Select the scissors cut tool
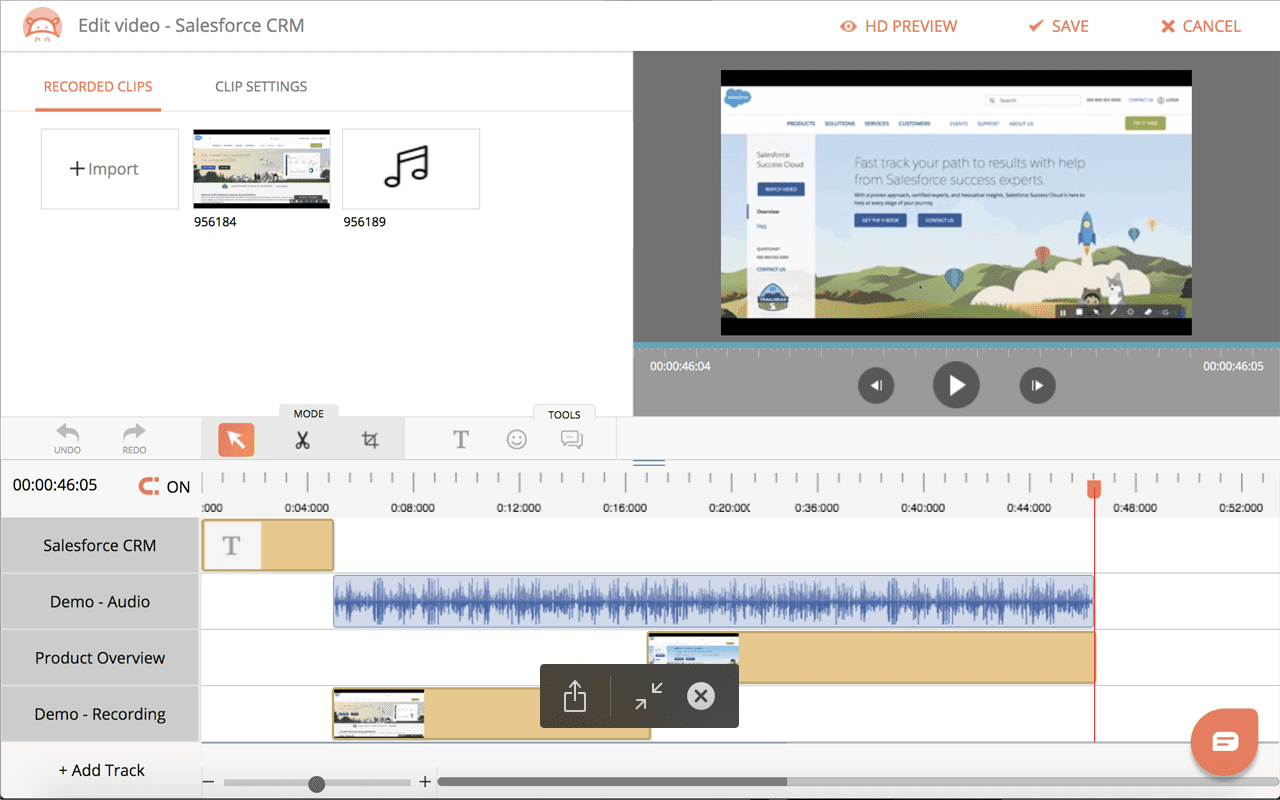Image resolution: width=1280 pixels, height=800 pixels. 303,439
